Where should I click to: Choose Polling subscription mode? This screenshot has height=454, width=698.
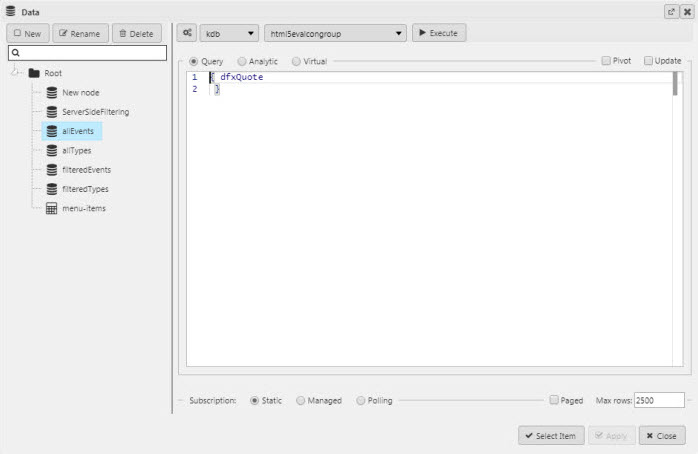(361, 400)
